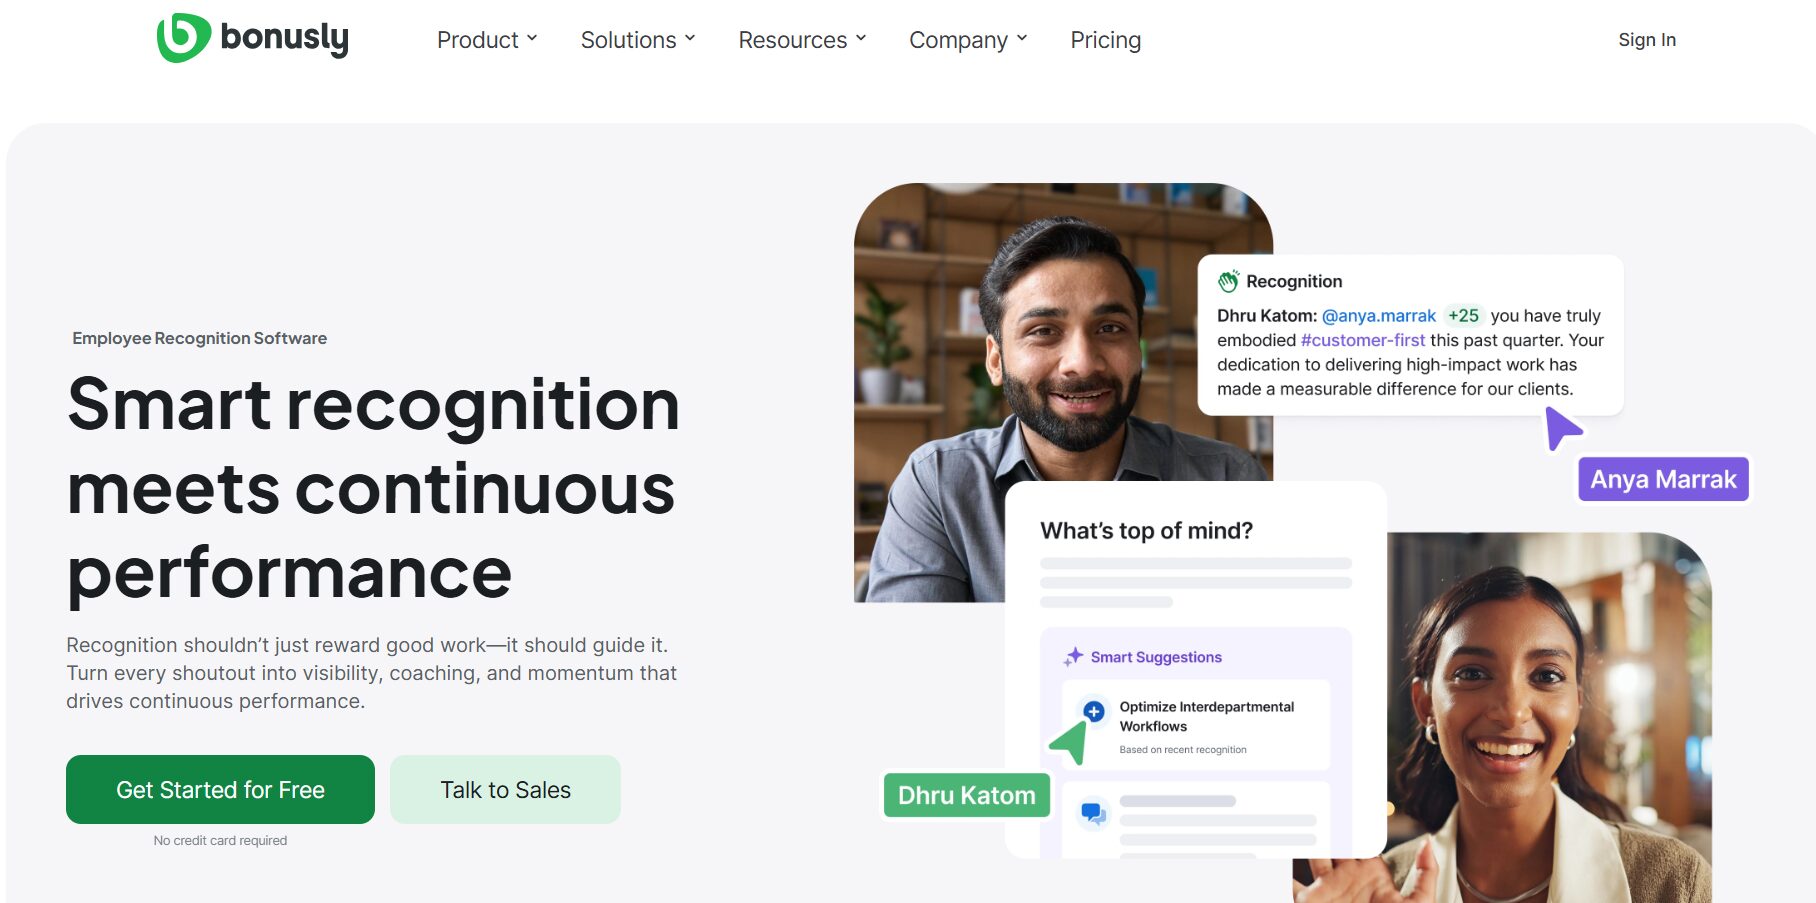Click the blue chat bubbles icon

(x=1093, y=813)
